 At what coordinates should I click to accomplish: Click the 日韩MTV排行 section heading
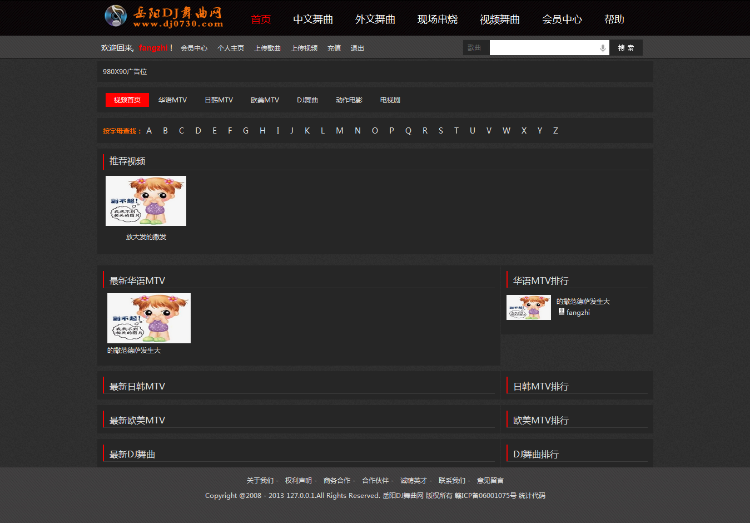click(x=541, y=387)
